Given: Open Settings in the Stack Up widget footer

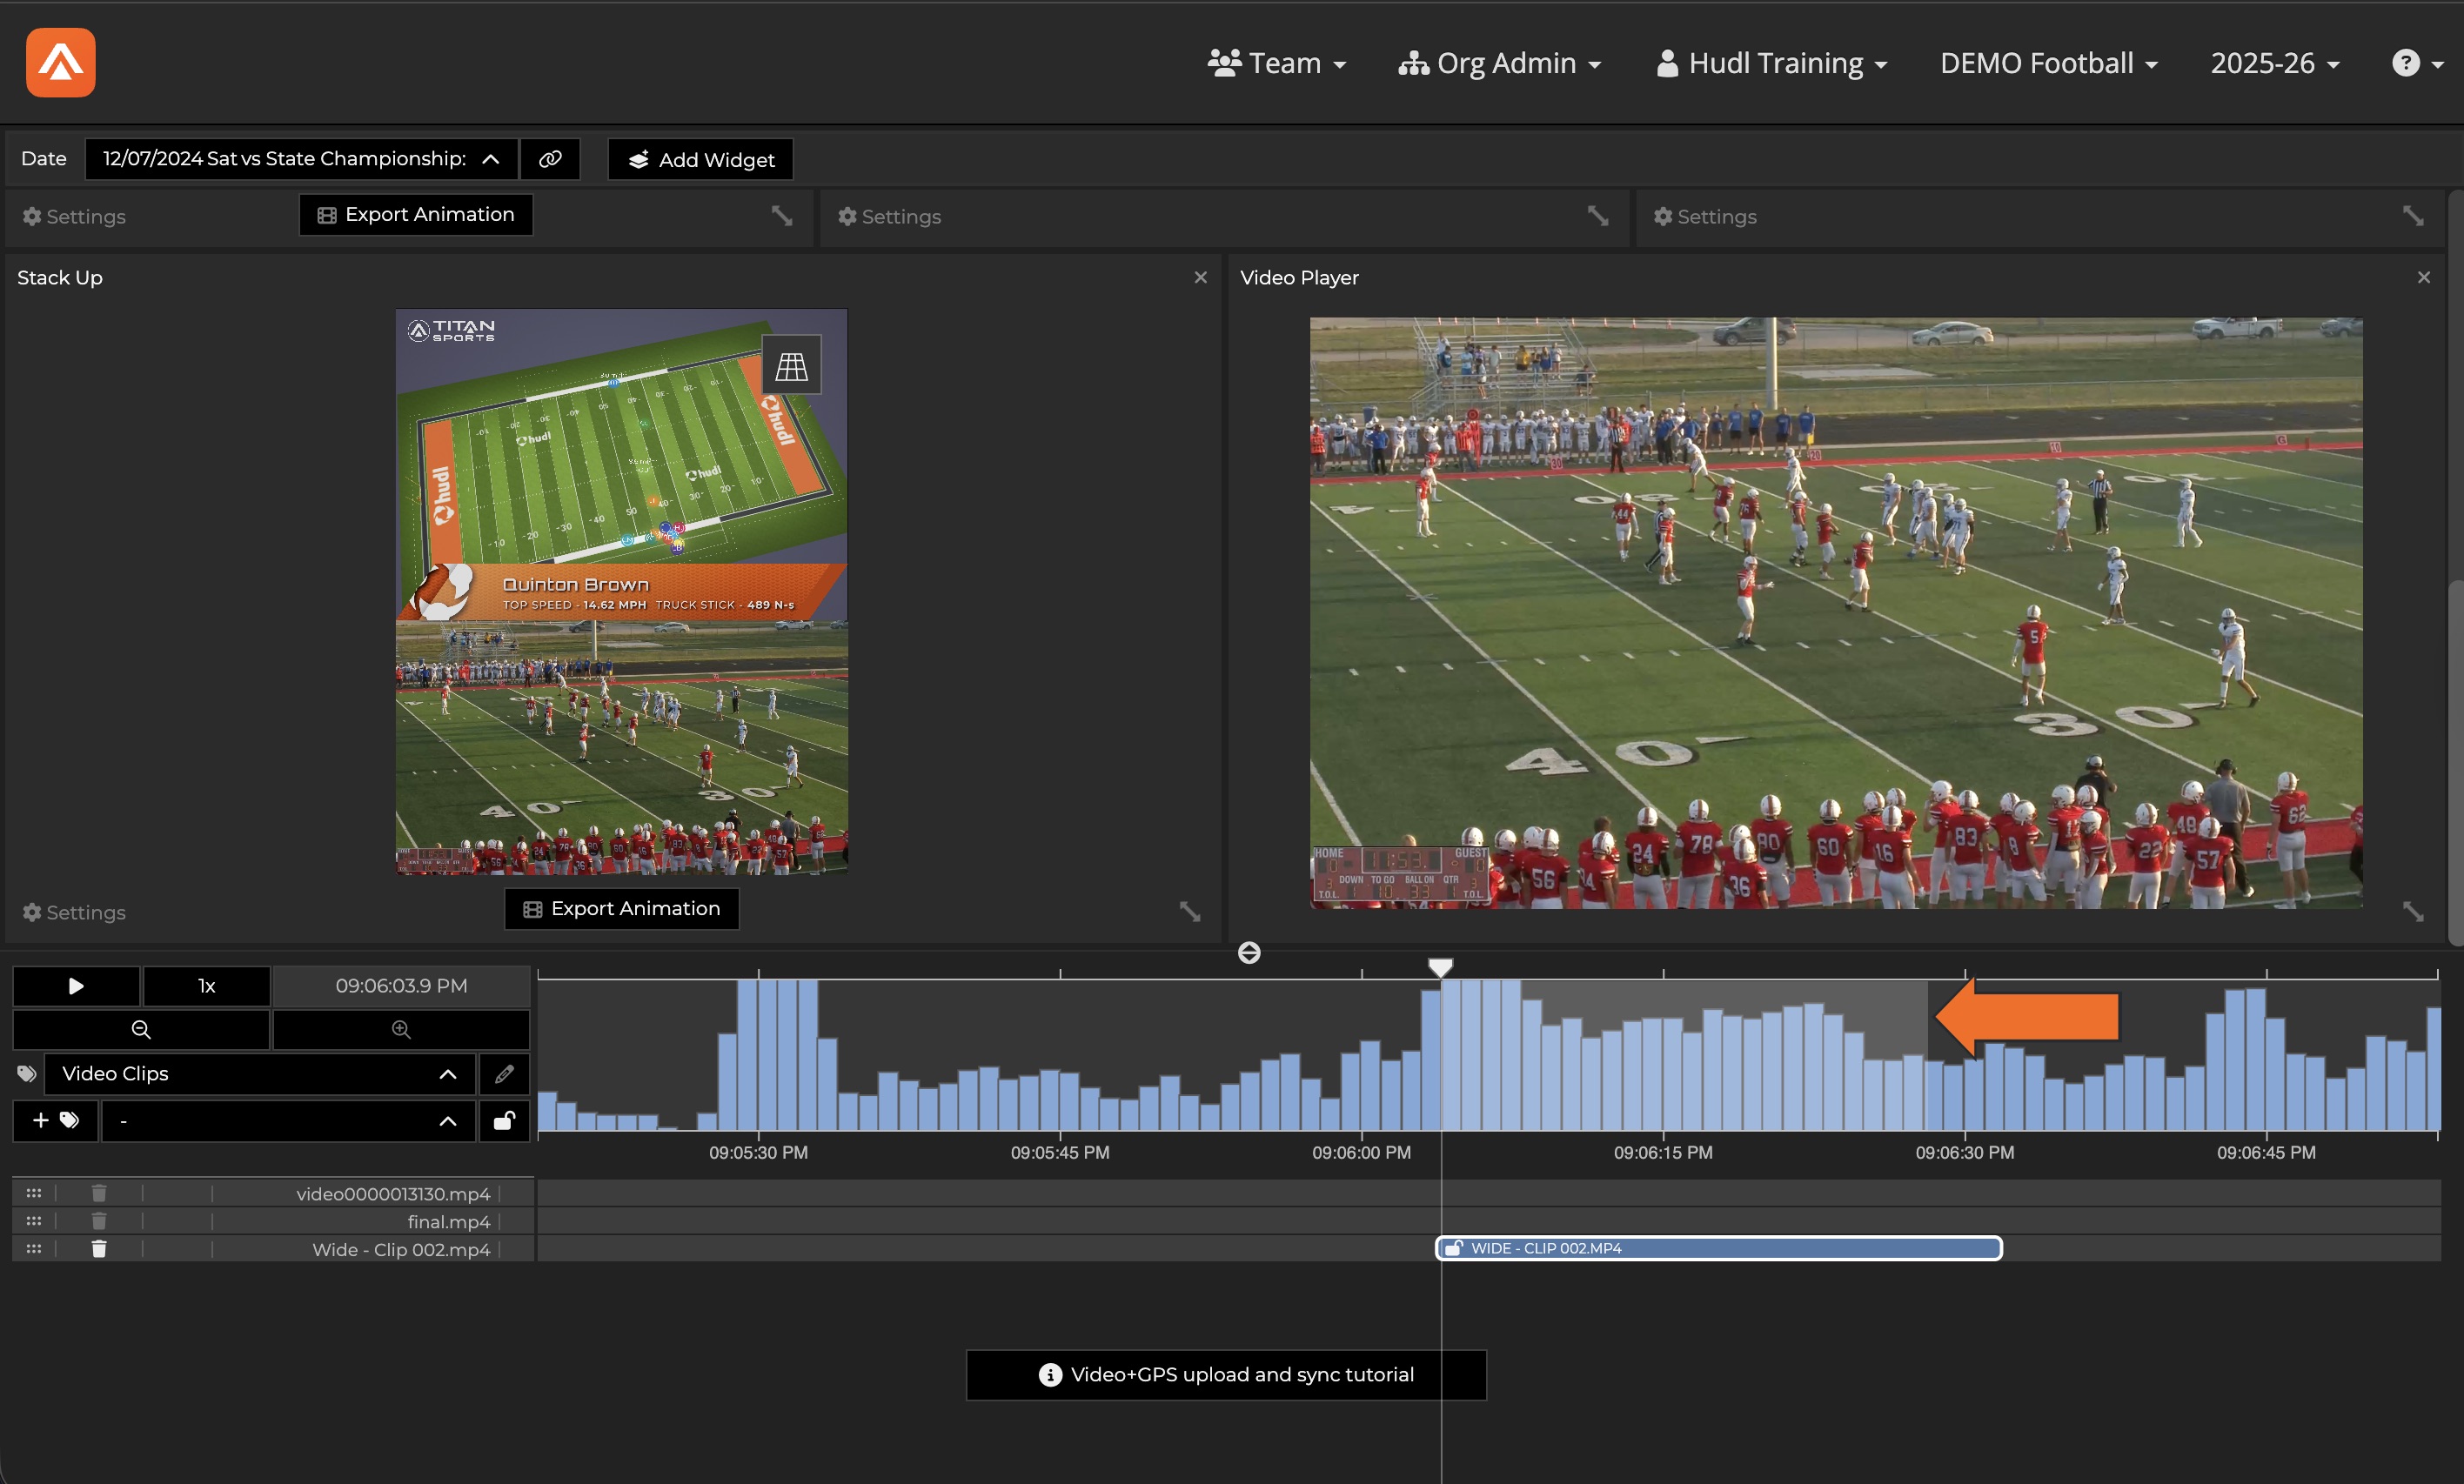Looking at the screenshot, I should [74, 912].
